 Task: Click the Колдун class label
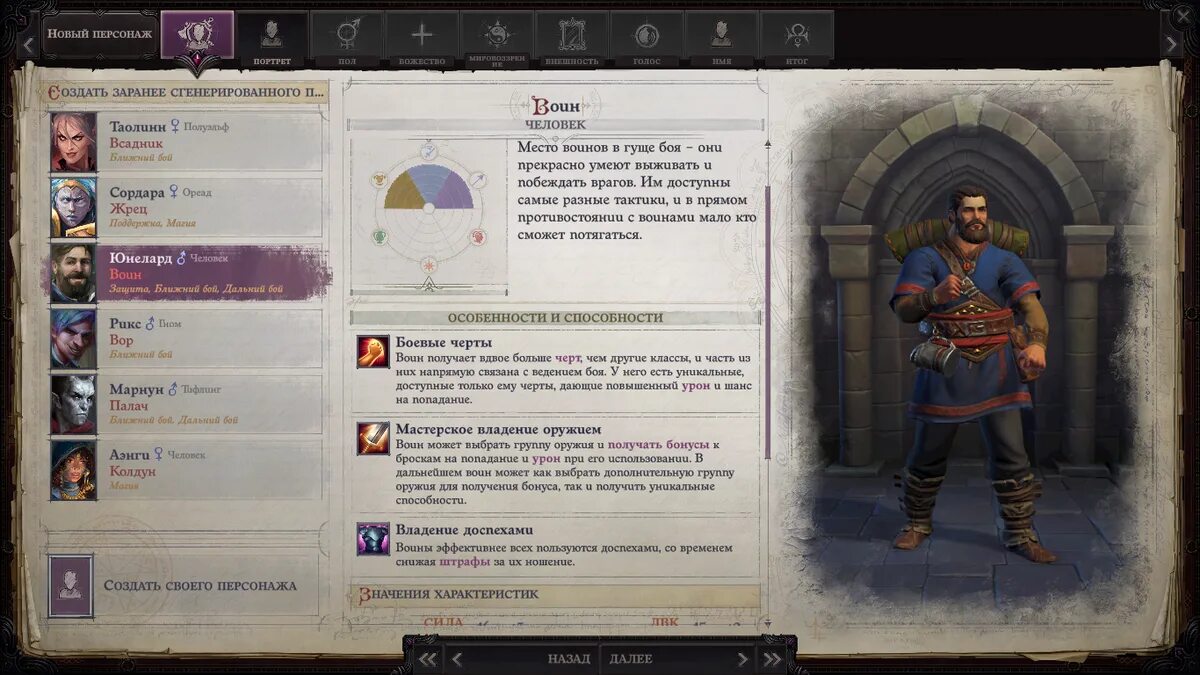(x=132, y=472)
